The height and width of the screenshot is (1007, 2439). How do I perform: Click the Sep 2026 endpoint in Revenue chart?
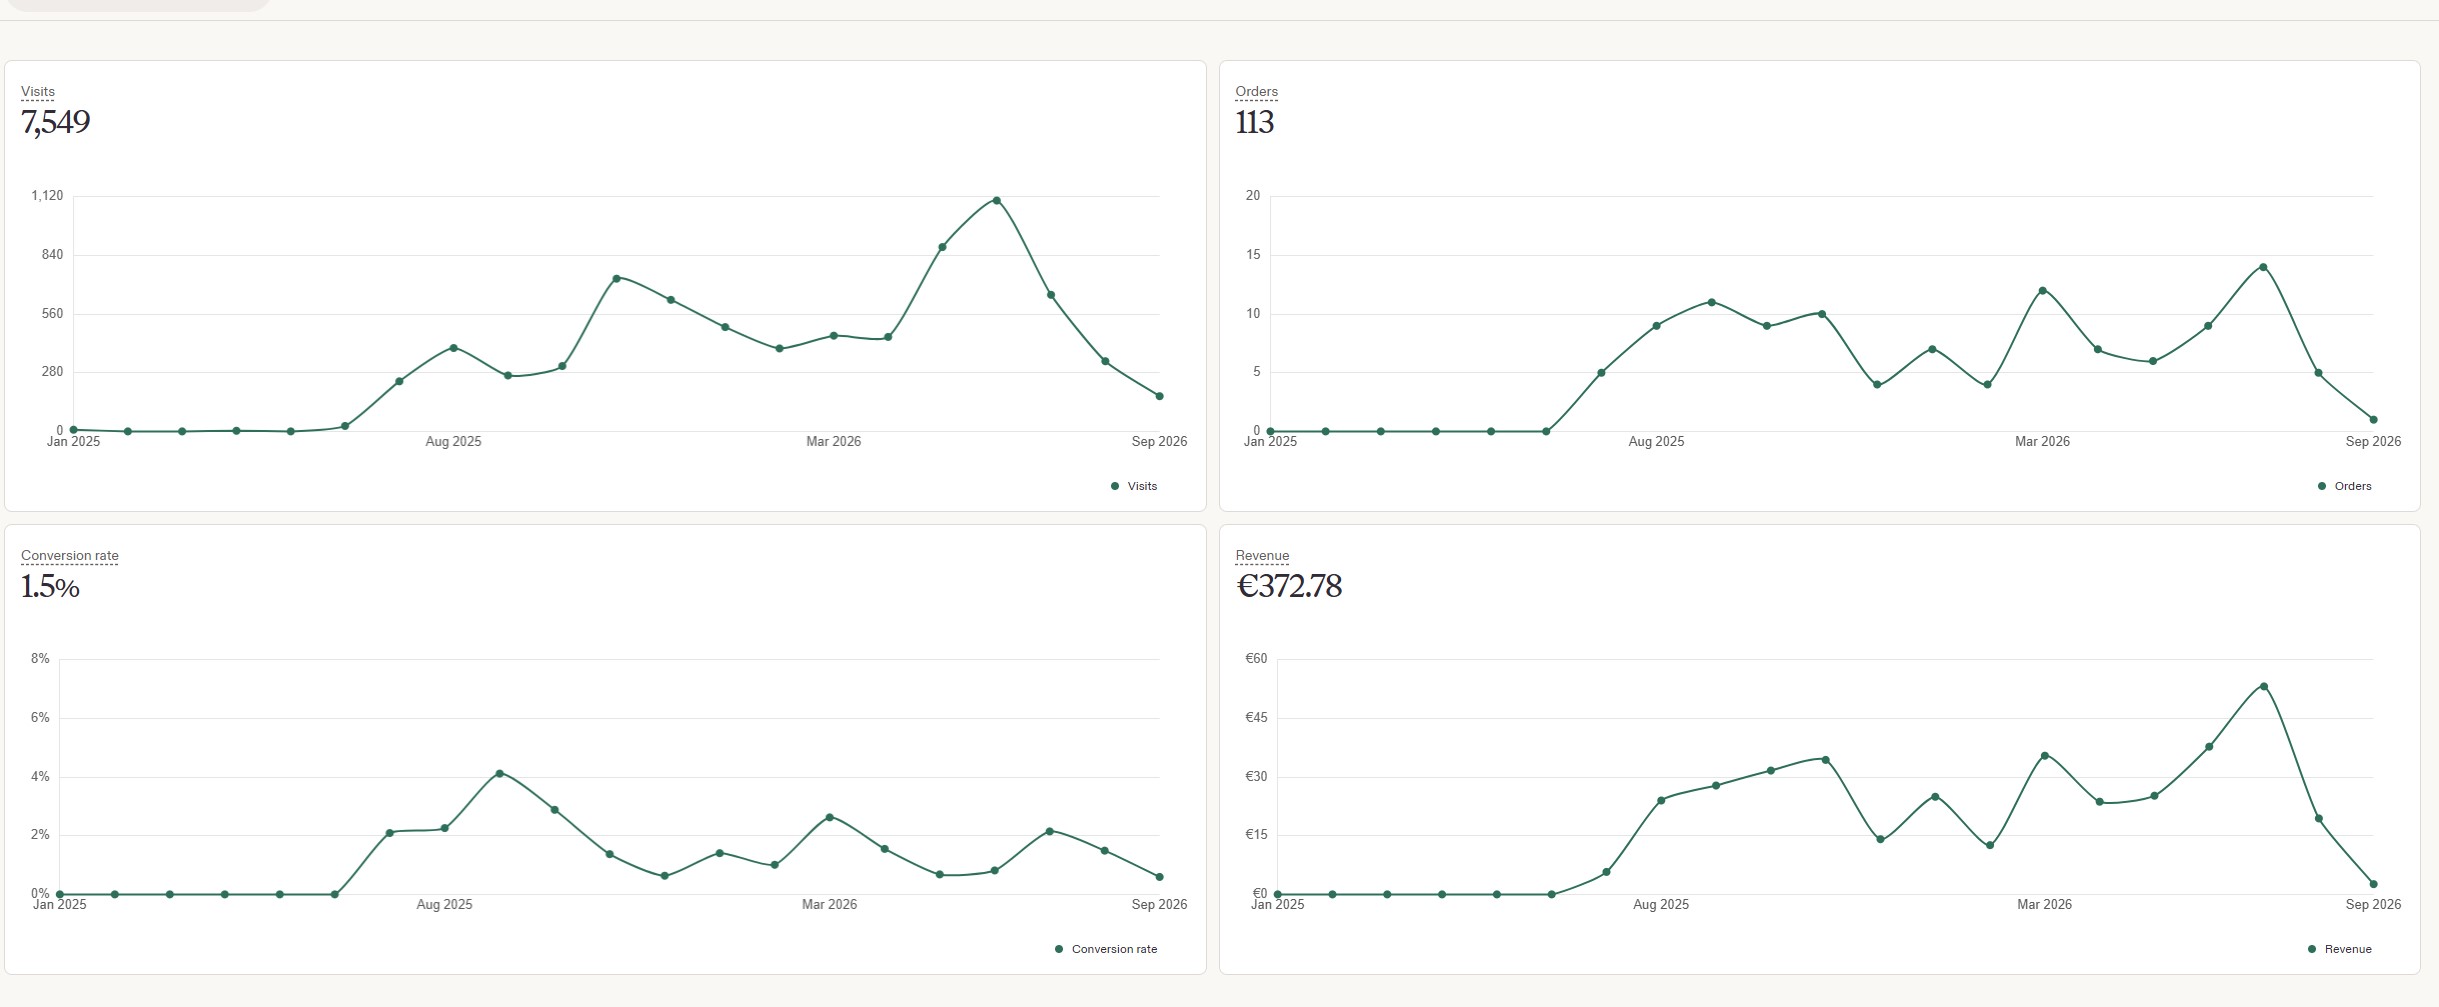pos(2373,884)
